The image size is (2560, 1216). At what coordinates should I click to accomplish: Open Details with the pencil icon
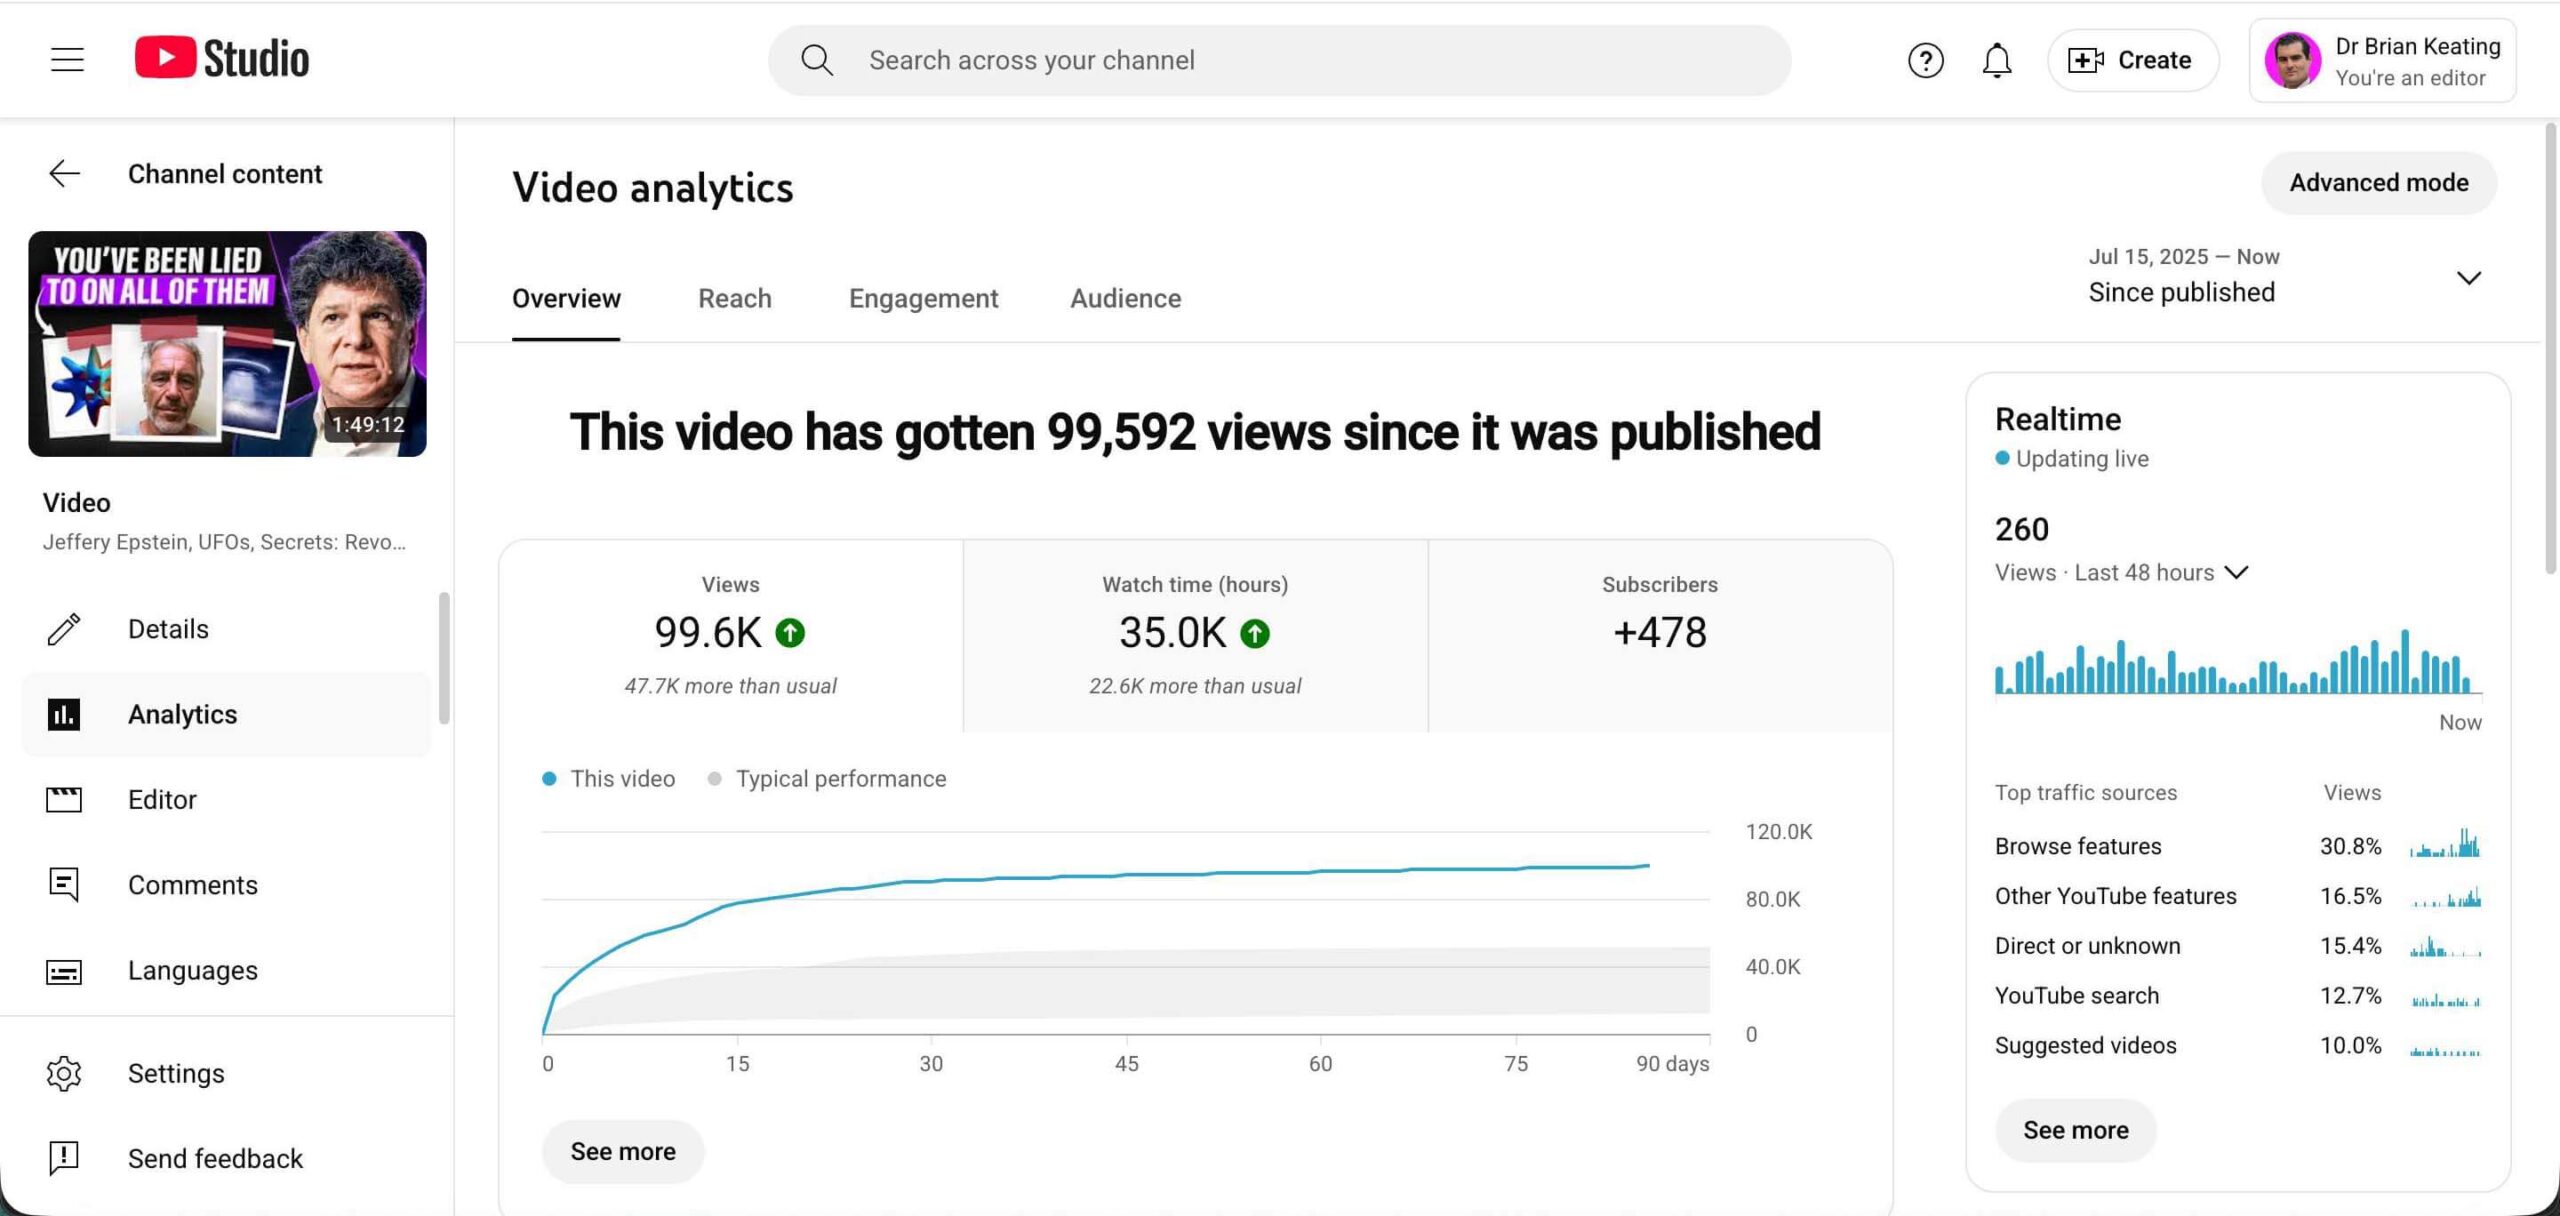tap(65, 629)
